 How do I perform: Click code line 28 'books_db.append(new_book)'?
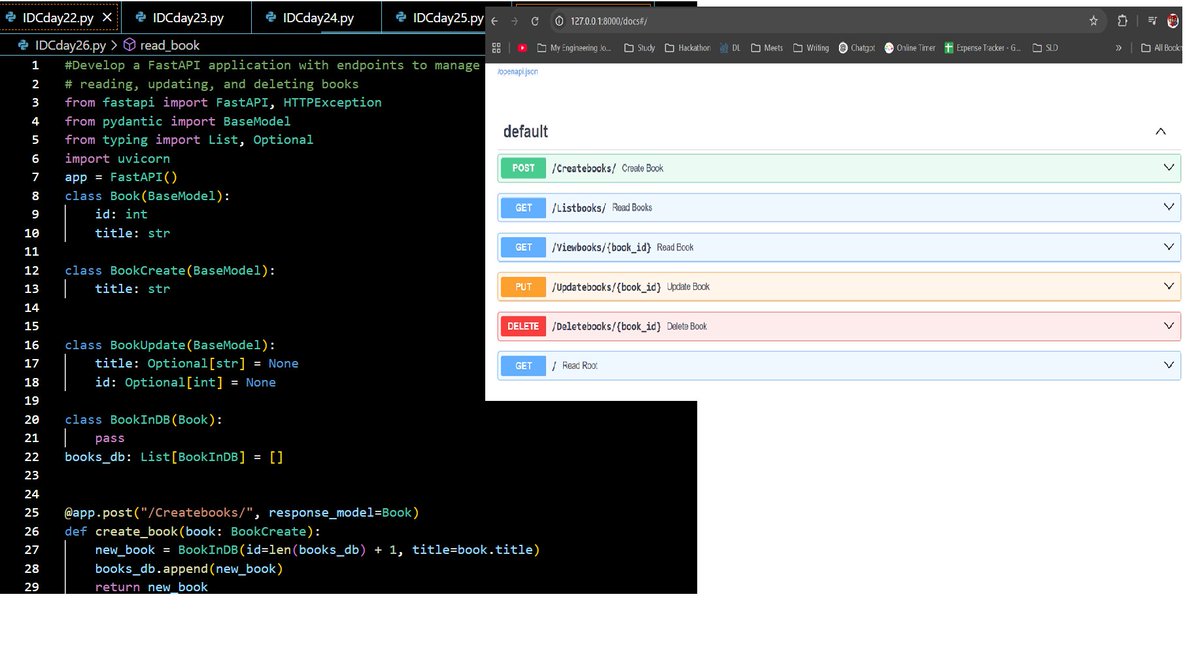[x=189, y=568]
